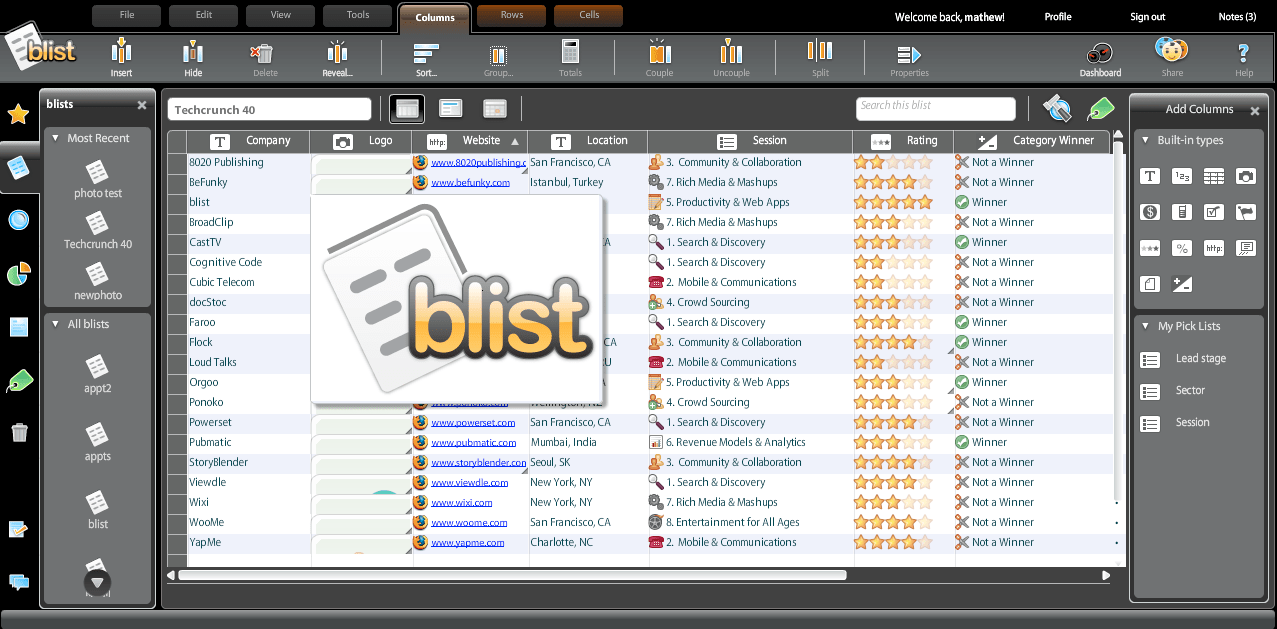Add a Star Rating column type
Viewport: 1277px width, 629px height.
click(1150, 248)
